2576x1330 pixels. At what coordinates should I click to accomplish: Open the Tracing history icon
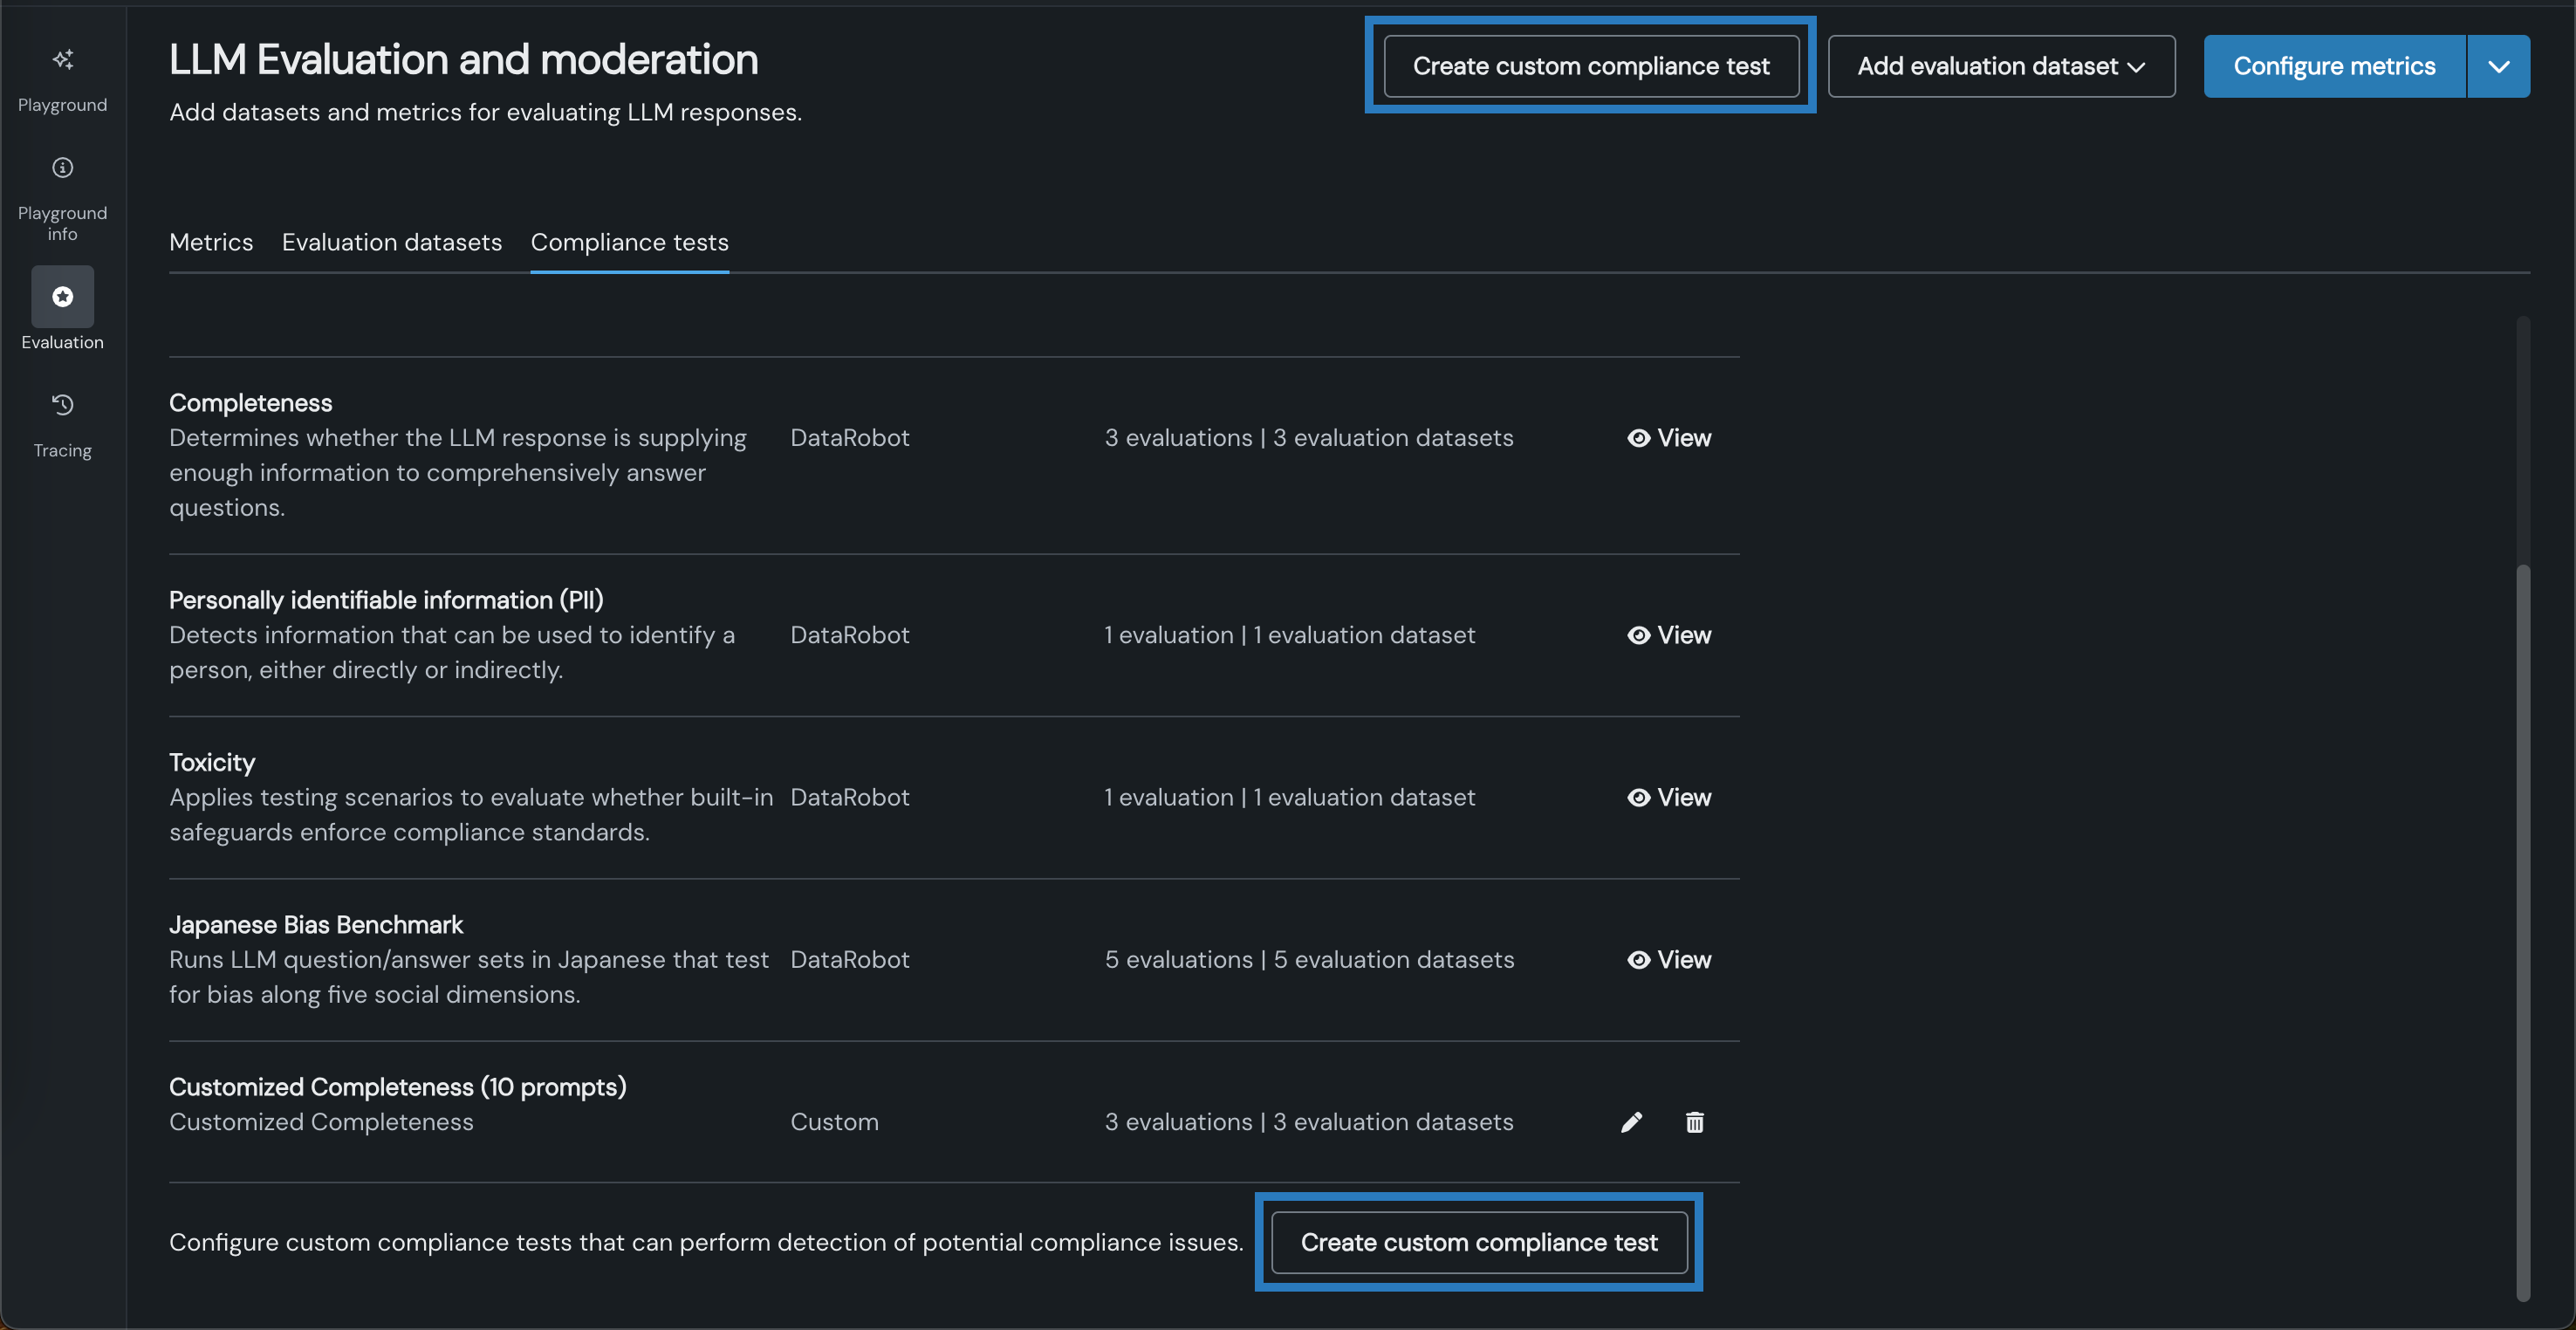coord(62,405)
